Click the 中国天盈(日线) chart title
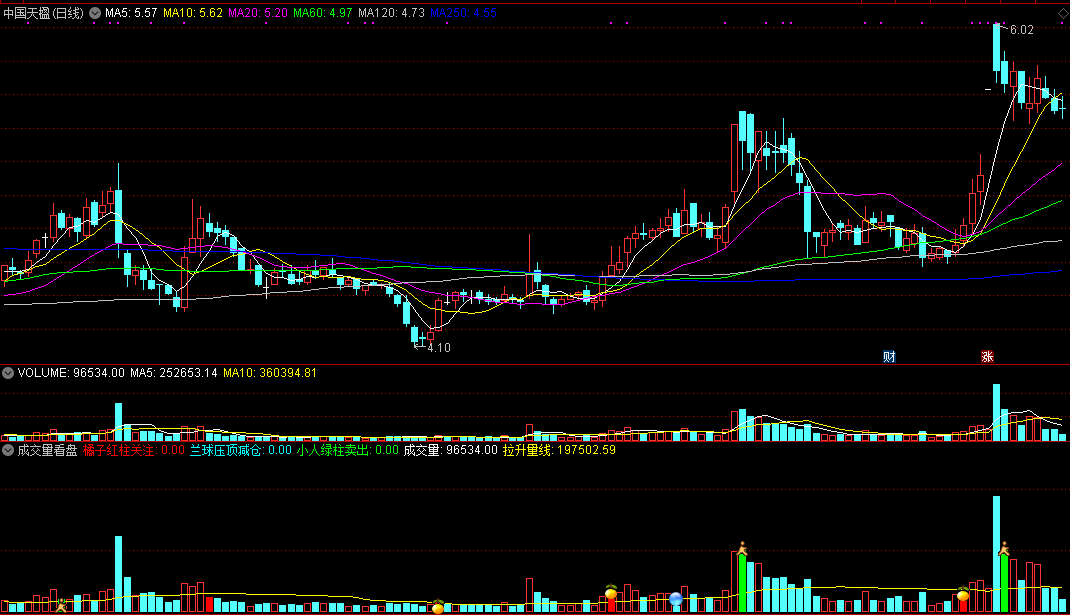The width and height of the screenshot is (1070, 615). coord(44,13)
